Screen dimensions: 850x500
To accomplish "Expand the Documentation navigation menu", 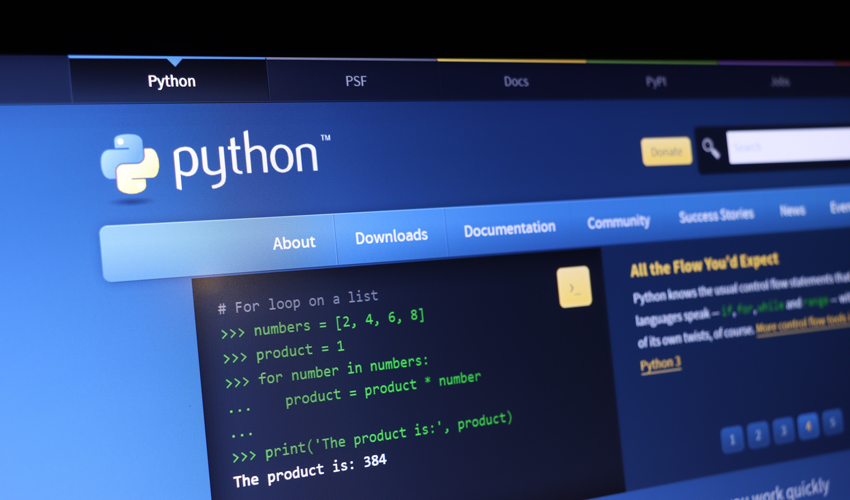I will pos(509,229).
